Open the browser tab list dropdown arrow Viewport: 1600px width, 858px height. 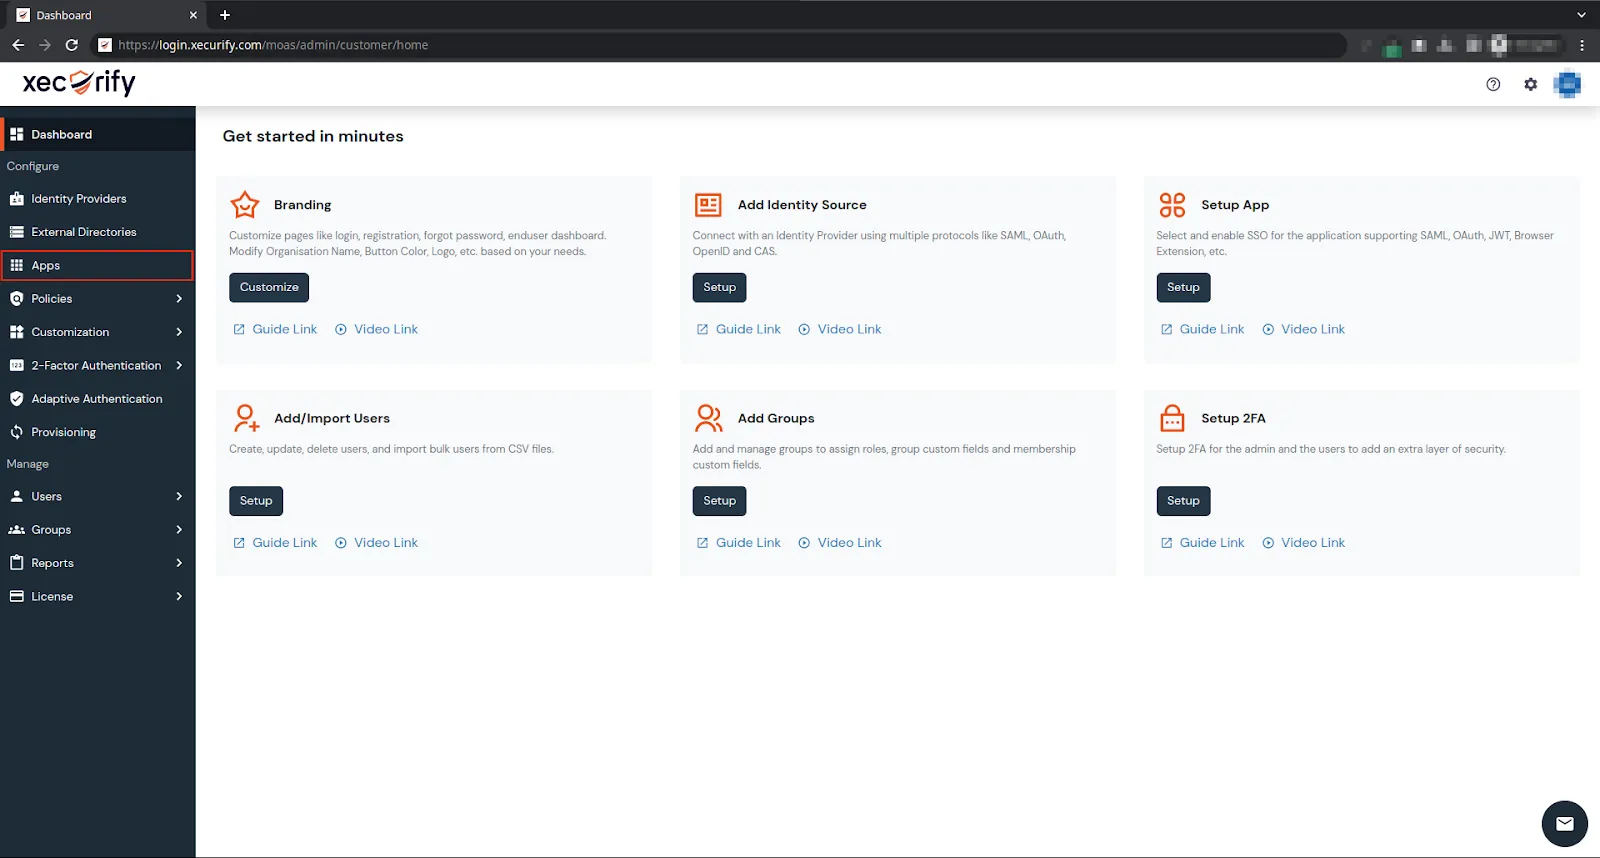tap(1581, 15)
